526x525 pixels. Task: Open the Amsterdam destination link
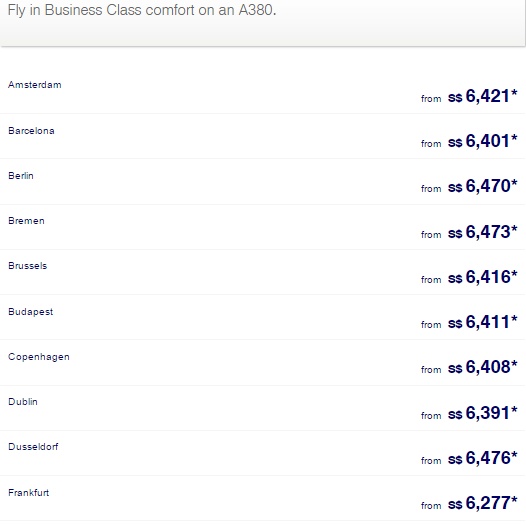[x=35, y=85]
